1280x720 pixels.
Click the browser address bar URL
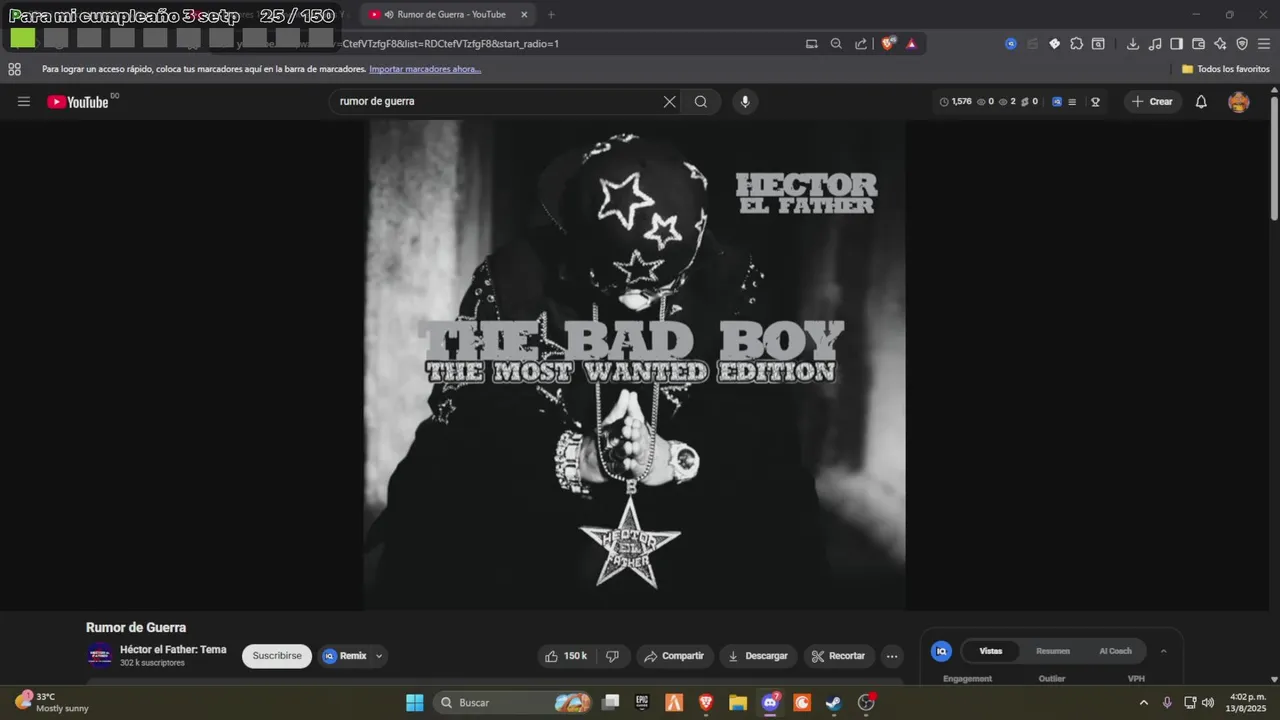(450, 44)
